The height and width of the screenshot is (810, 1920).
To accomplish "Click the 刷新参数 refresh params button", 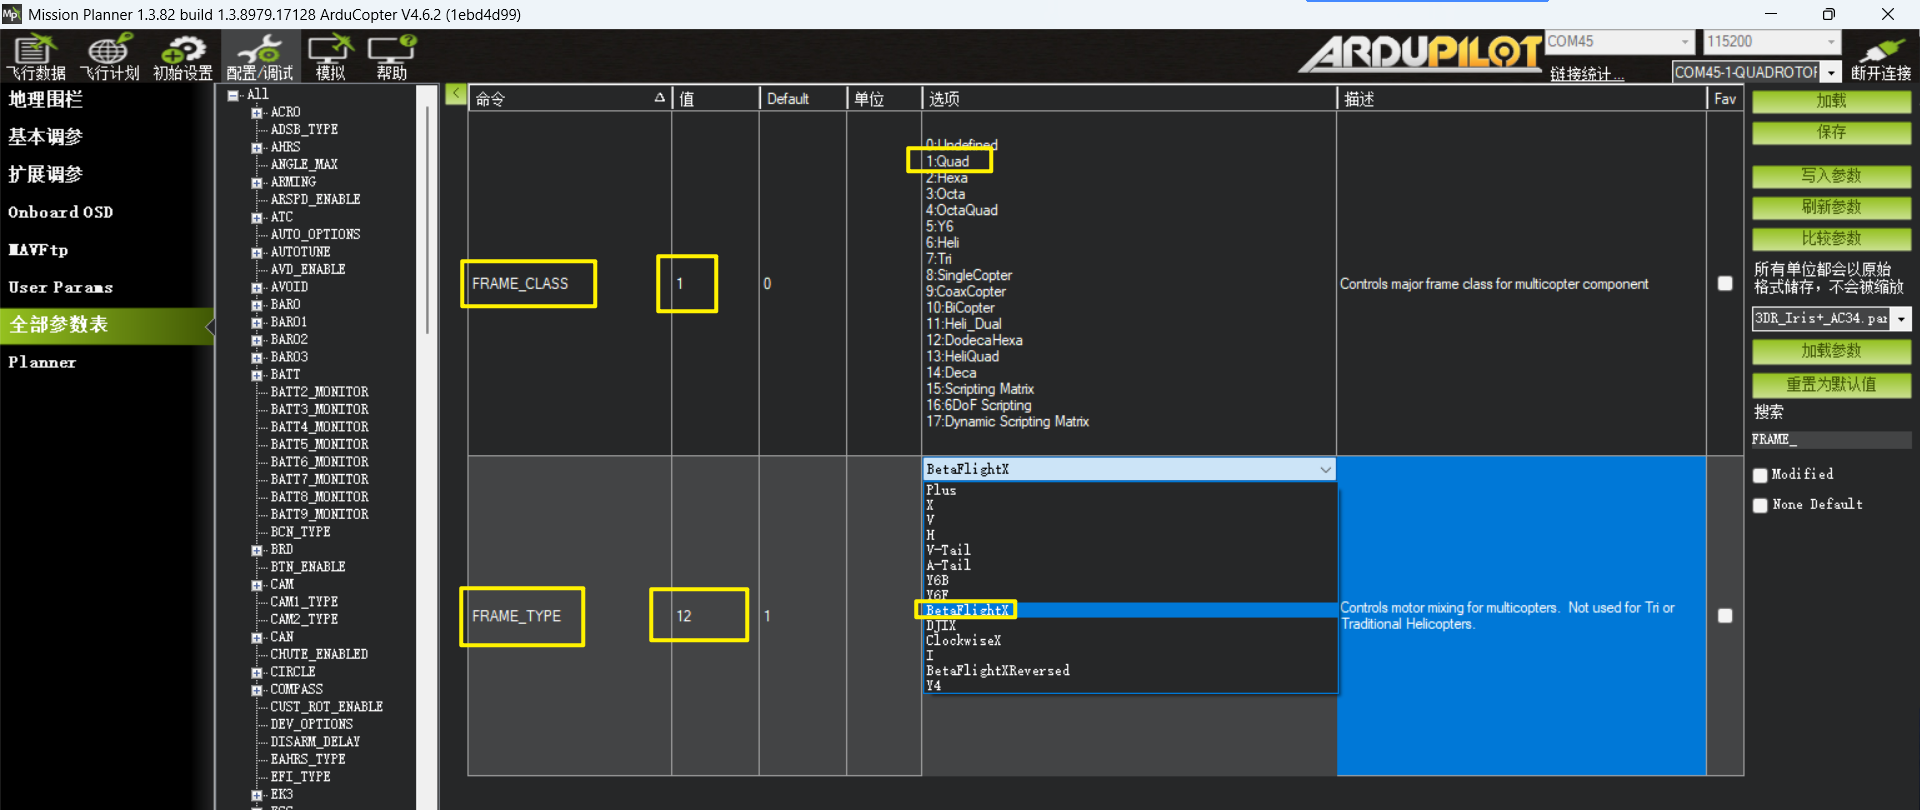I will point(1831,207).
